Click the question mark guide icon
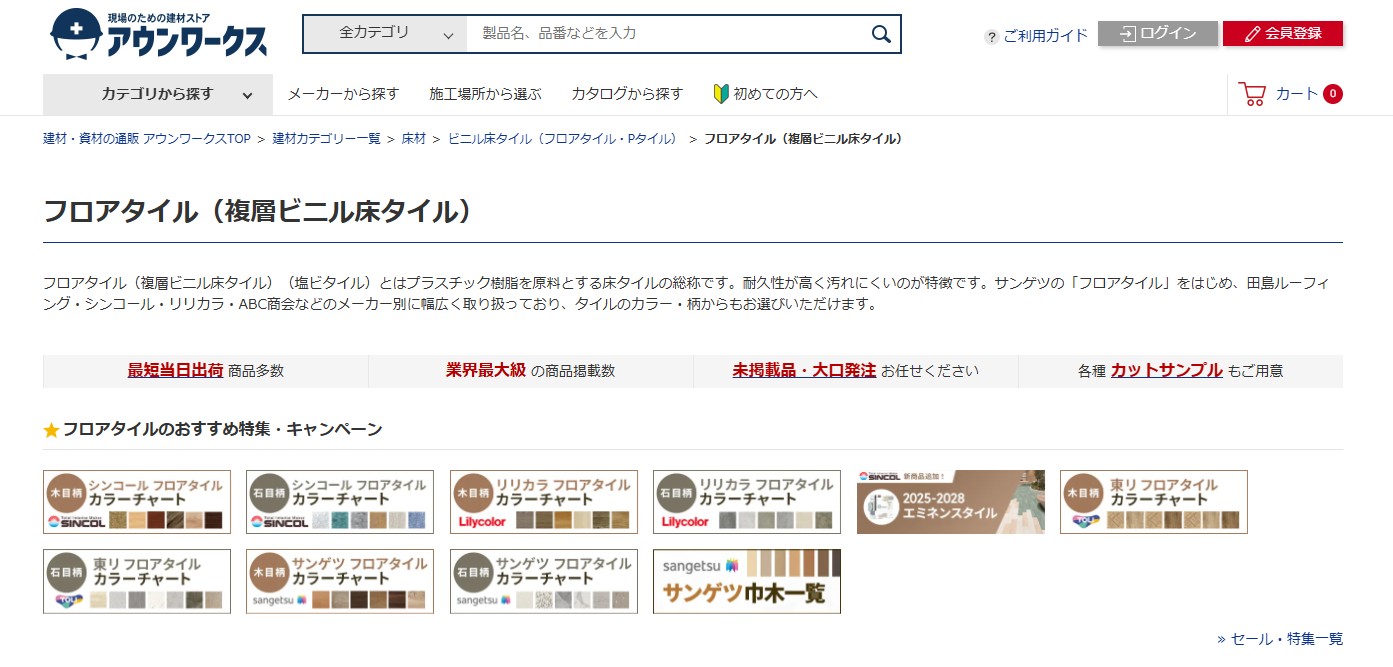The width and height of the screenshot is (1393, 667). 991,36
